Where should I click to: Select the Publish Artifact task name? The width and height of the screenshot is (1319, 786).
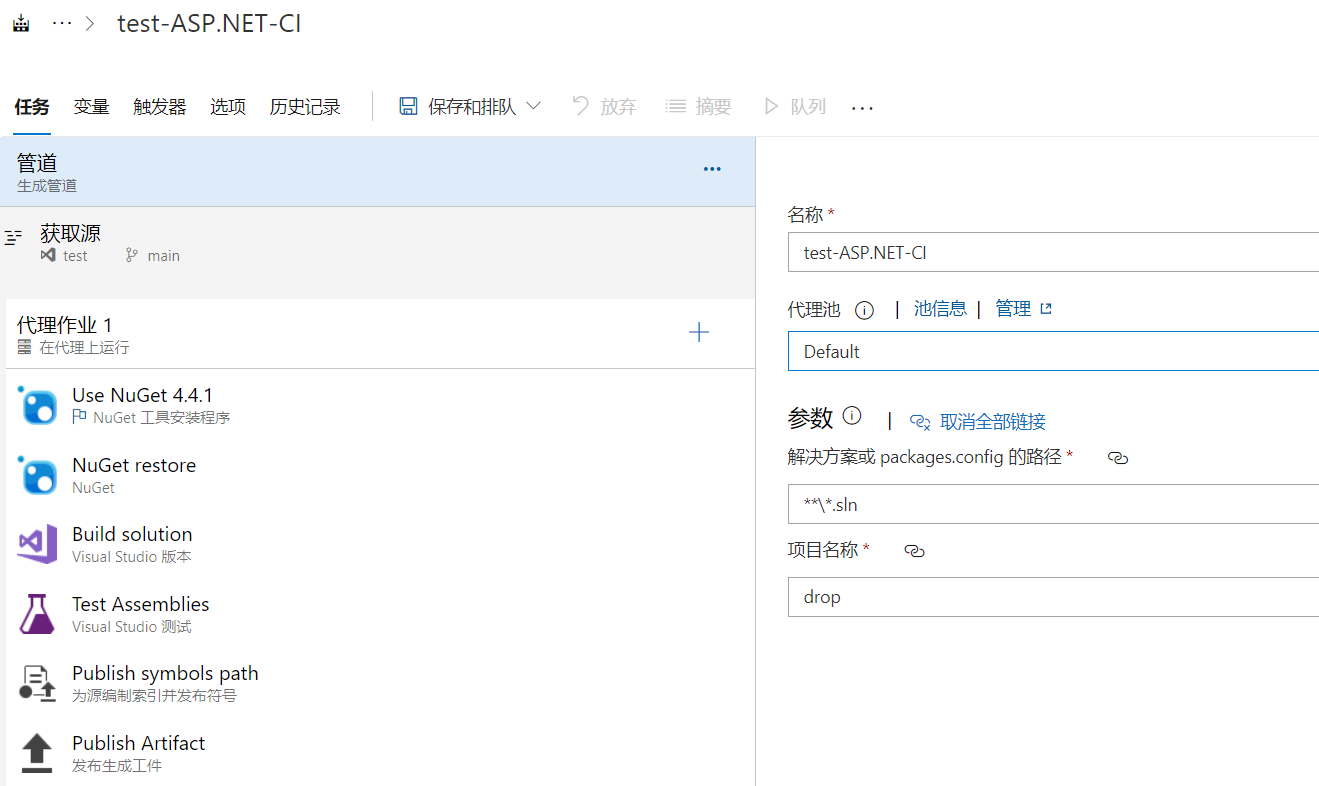coord(139,743)
